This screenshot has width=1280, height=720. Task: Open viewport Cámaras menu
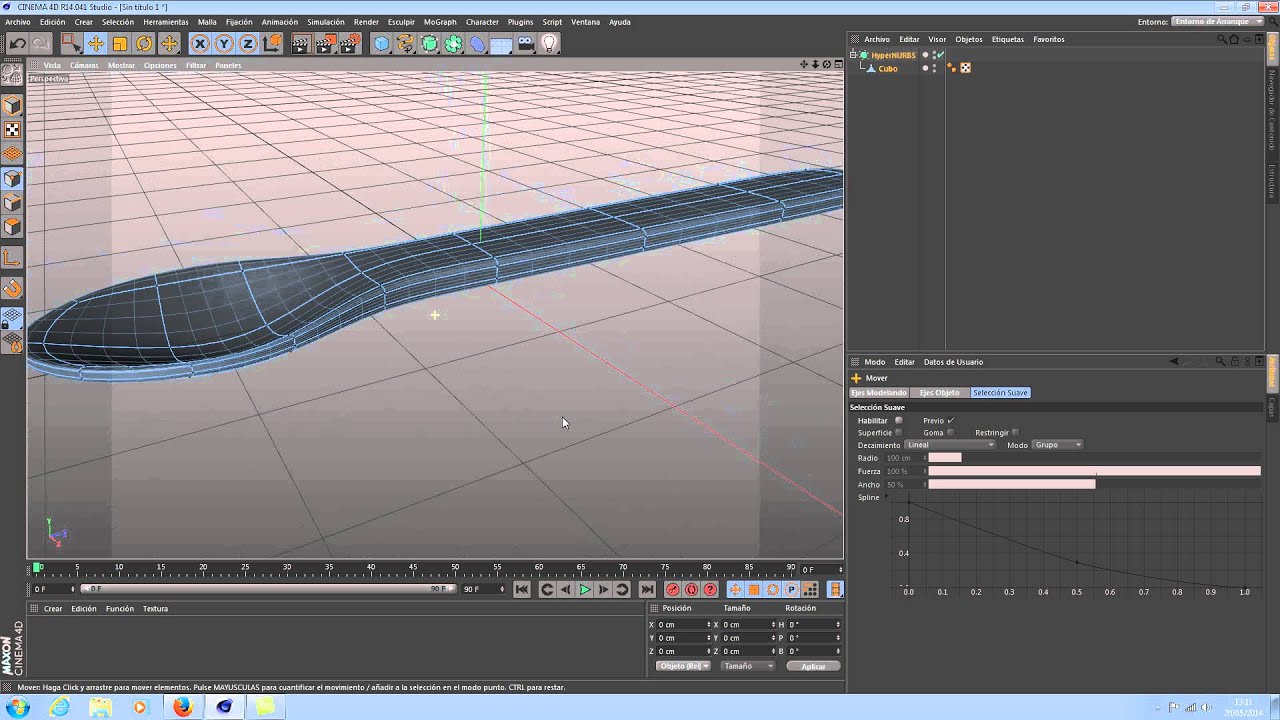tap(84, 66)
